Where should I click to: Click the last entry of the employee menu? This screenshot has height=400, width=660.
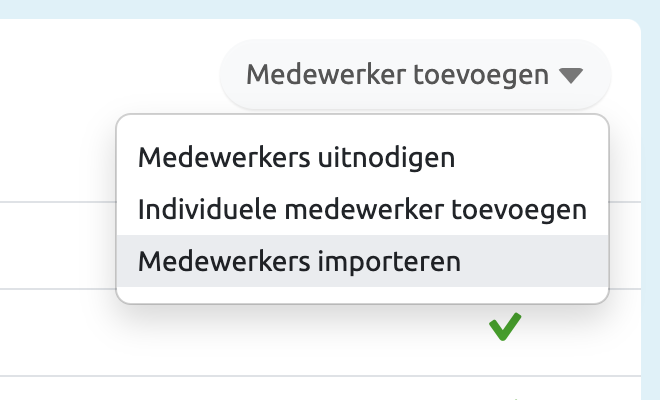point(300,262)
